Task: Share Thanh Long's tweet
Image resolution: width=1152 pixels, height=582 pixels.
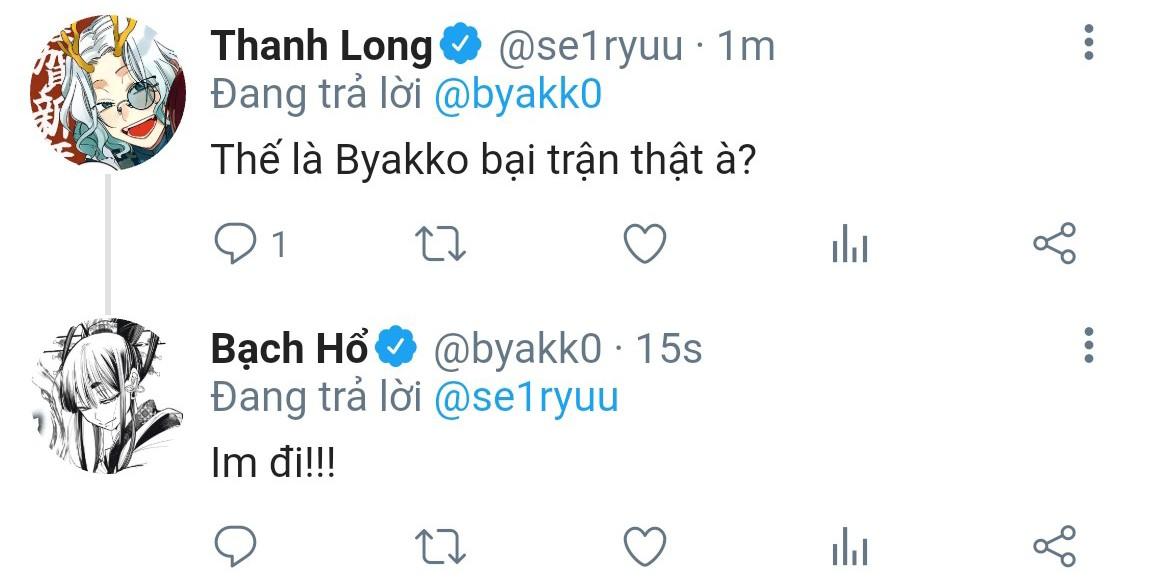Action: [1054, 244]
